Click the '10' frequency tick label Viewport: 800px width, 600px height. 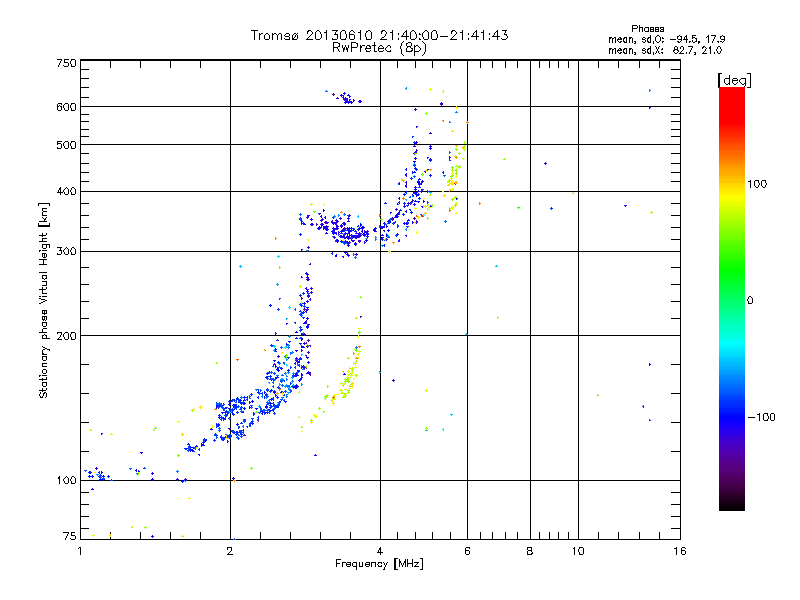578,551
